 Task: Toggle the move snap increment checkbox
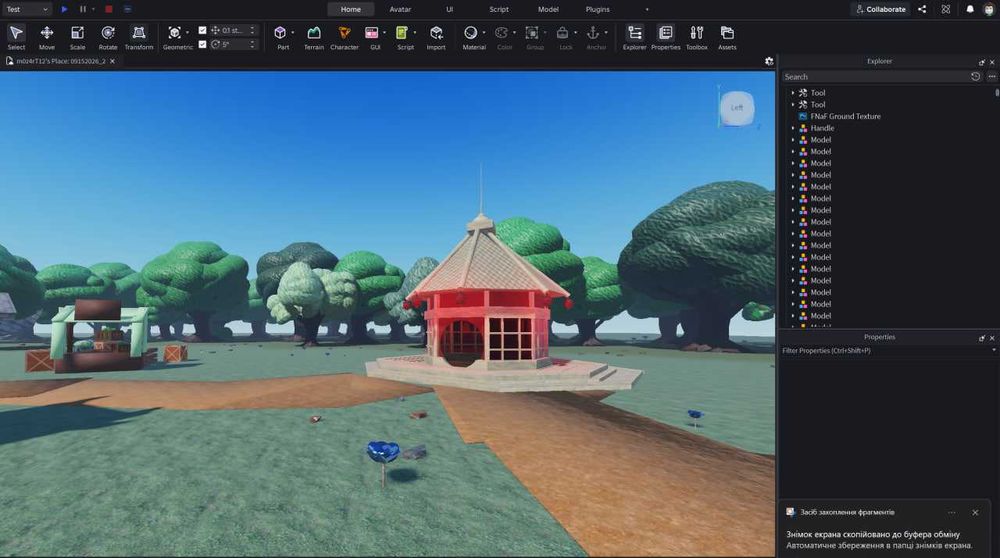tap(202, 30)
